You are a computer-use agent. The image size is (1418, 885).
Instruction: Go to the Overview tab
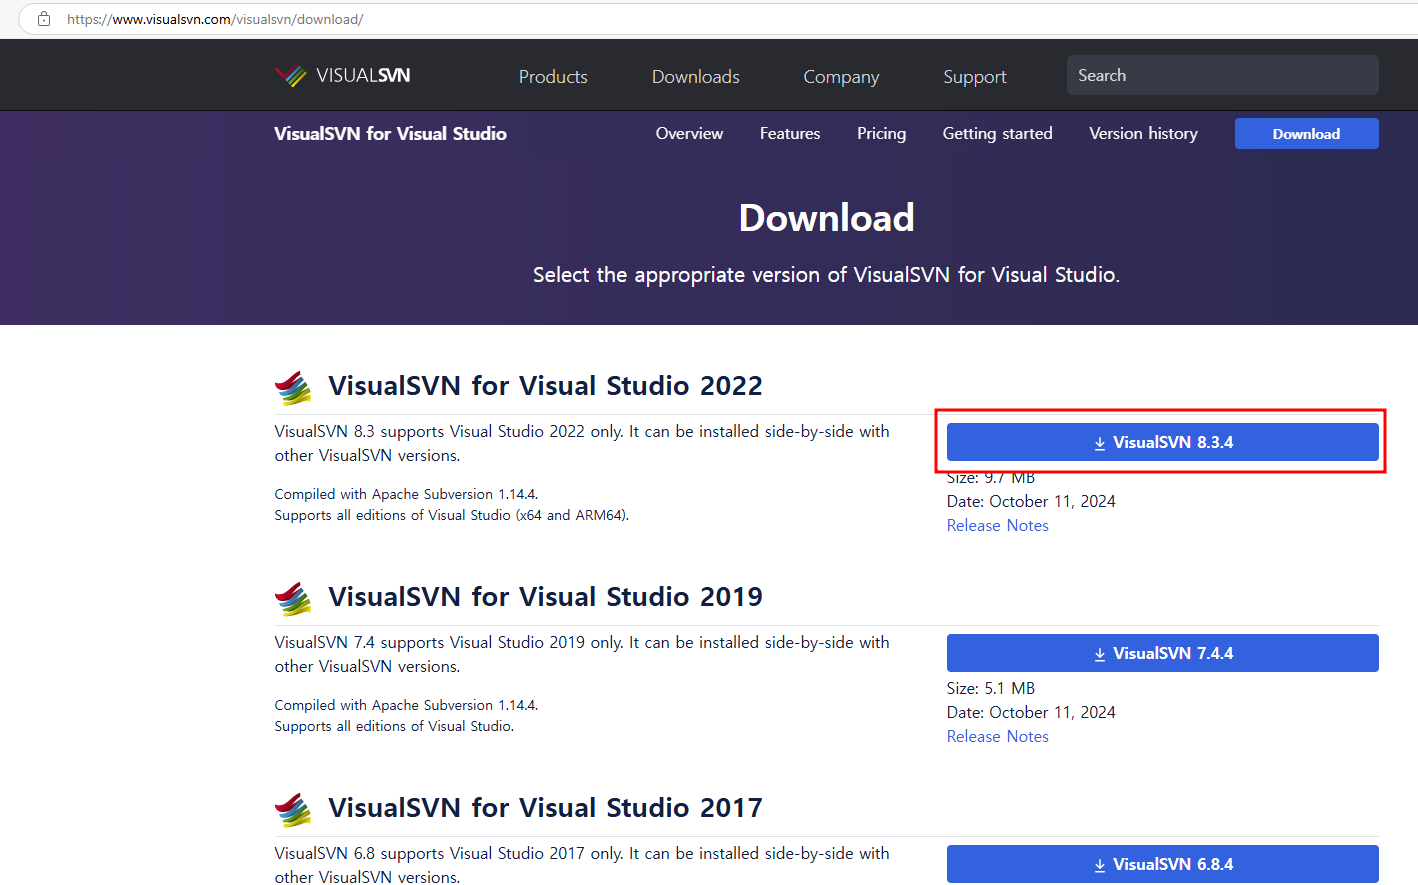click(689, 133)
